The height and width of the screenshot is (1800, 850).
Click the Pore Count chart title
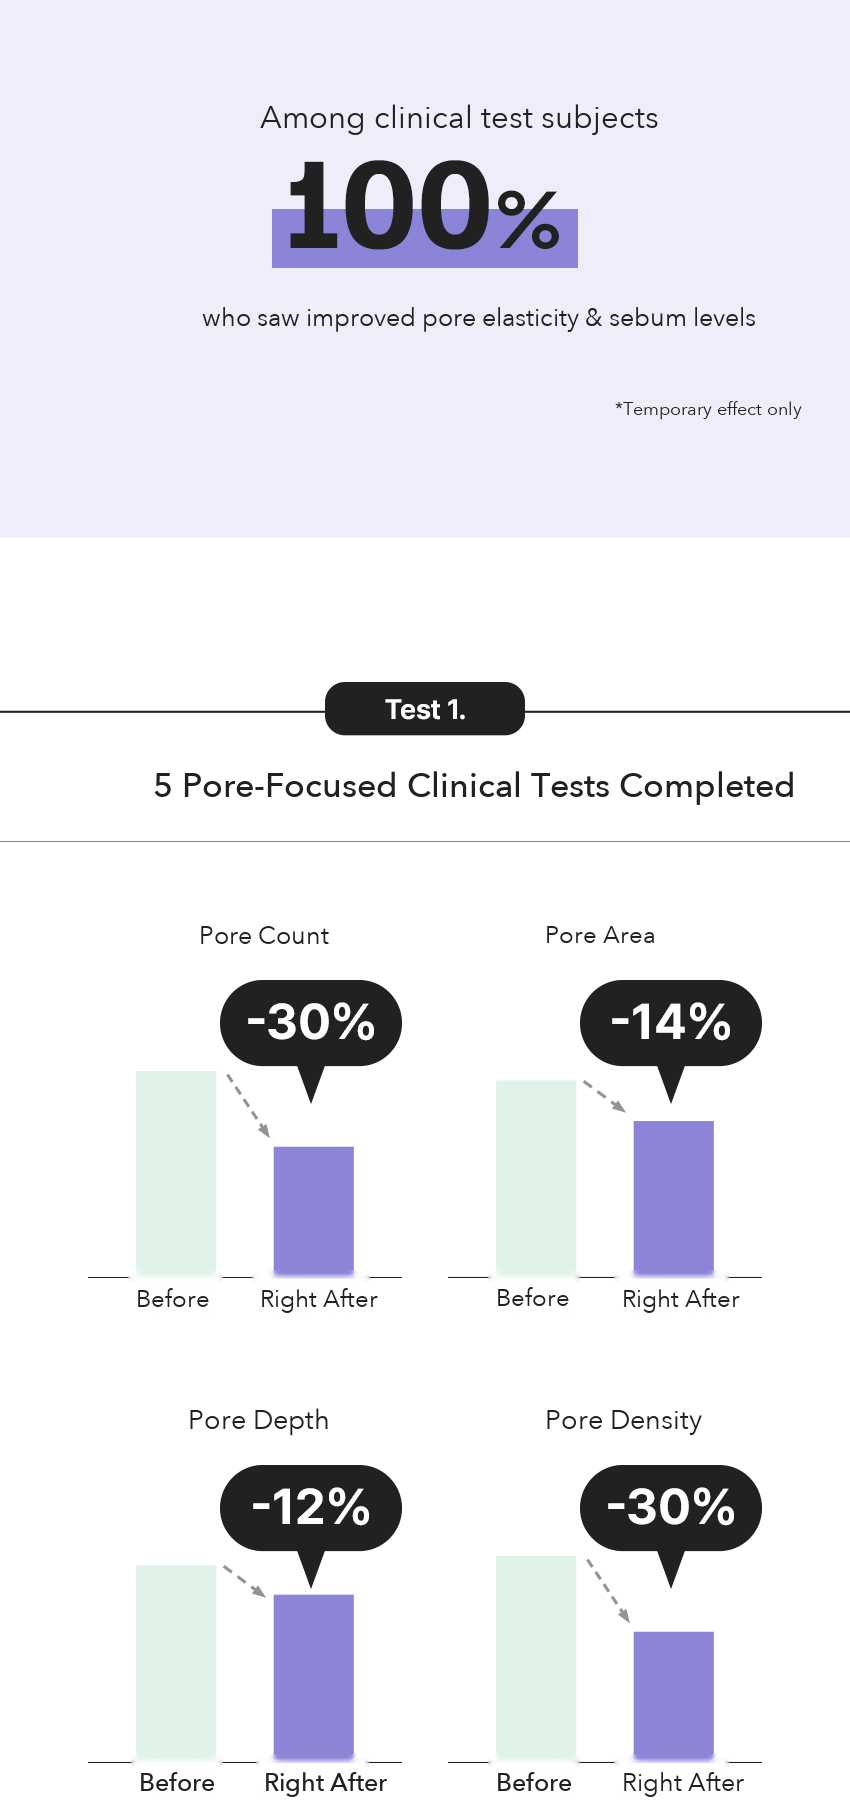coord(264,936)
